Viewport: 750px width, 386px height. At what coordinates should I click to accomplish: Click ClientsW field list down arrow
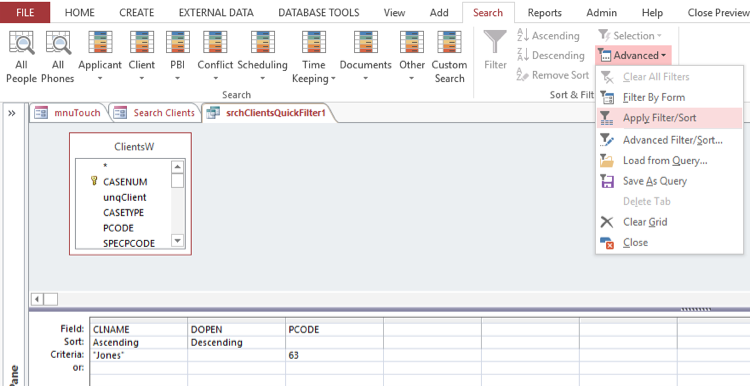click(177, 241)
